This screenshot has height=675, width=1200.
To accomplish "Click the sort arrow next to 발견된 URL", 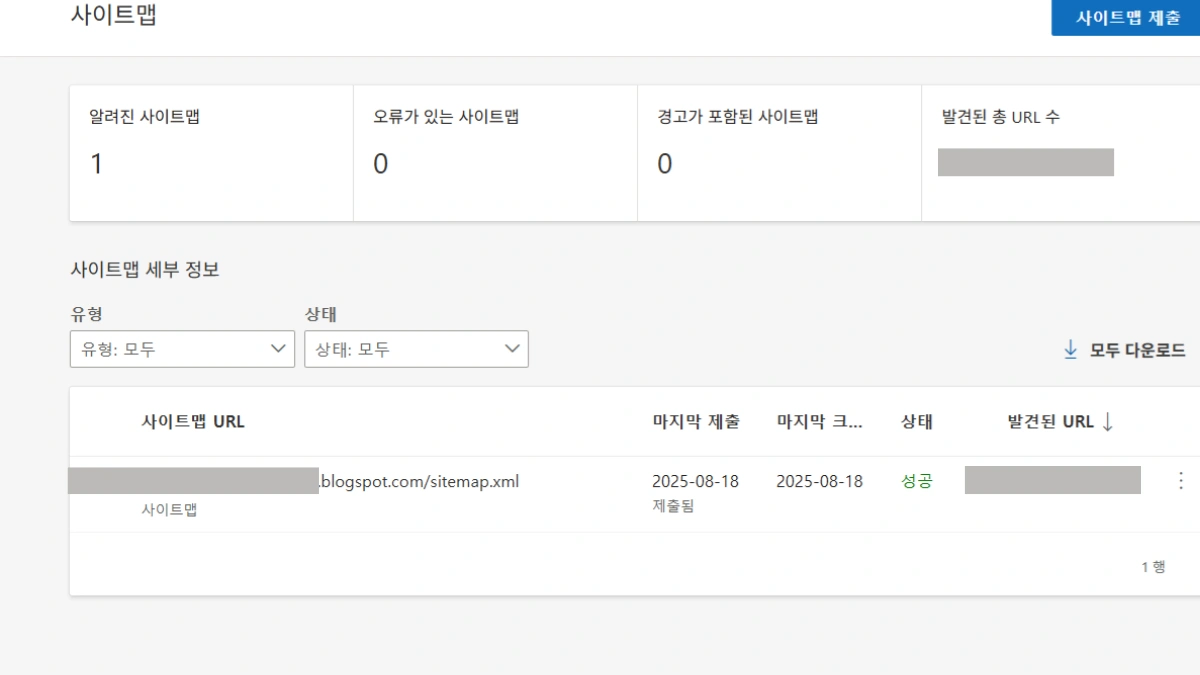I will click(x=1107, y=422).
